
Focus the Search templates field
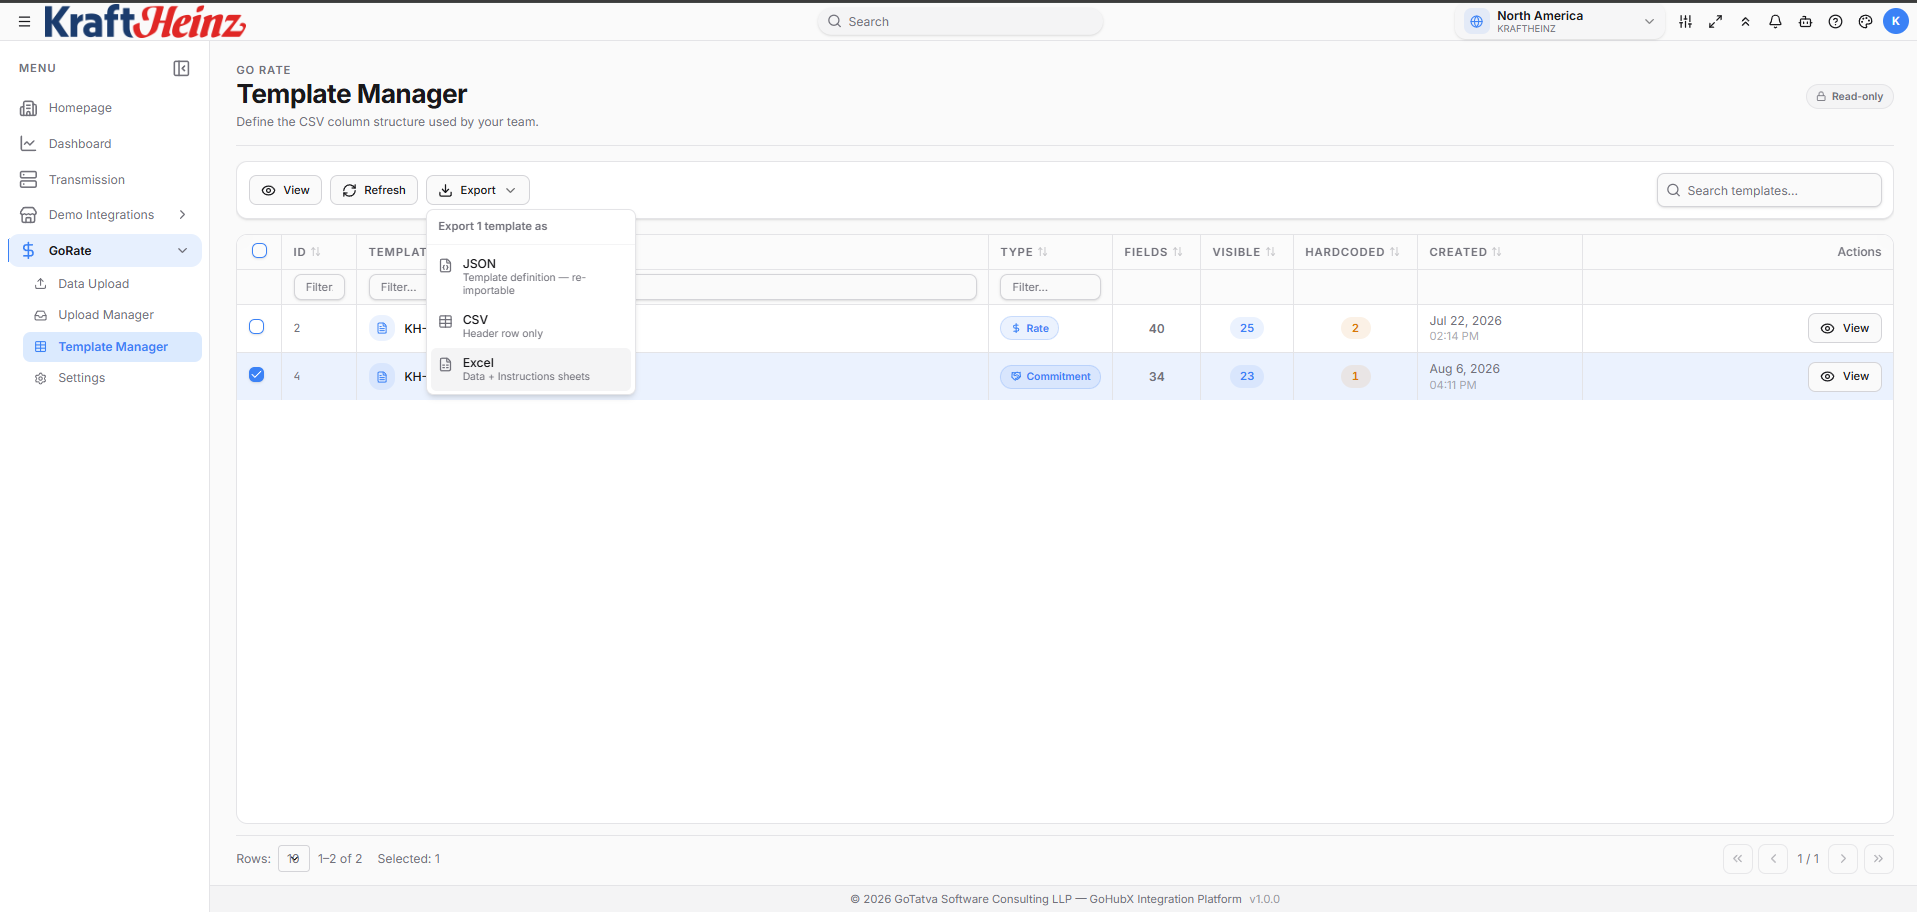click(x=1769, y=190)
